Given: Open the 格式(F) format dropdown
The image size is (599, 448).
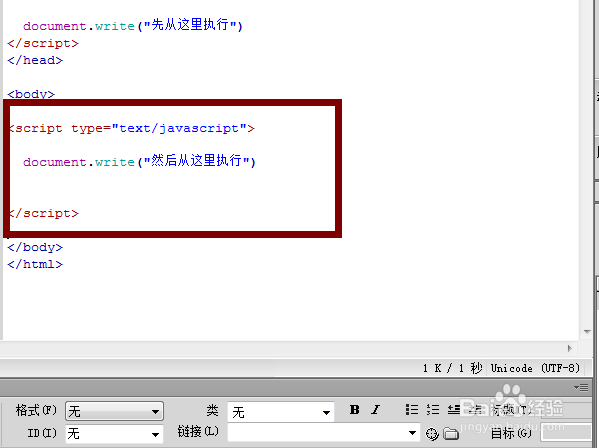Looking at the screenshot, I should (114, 411).
